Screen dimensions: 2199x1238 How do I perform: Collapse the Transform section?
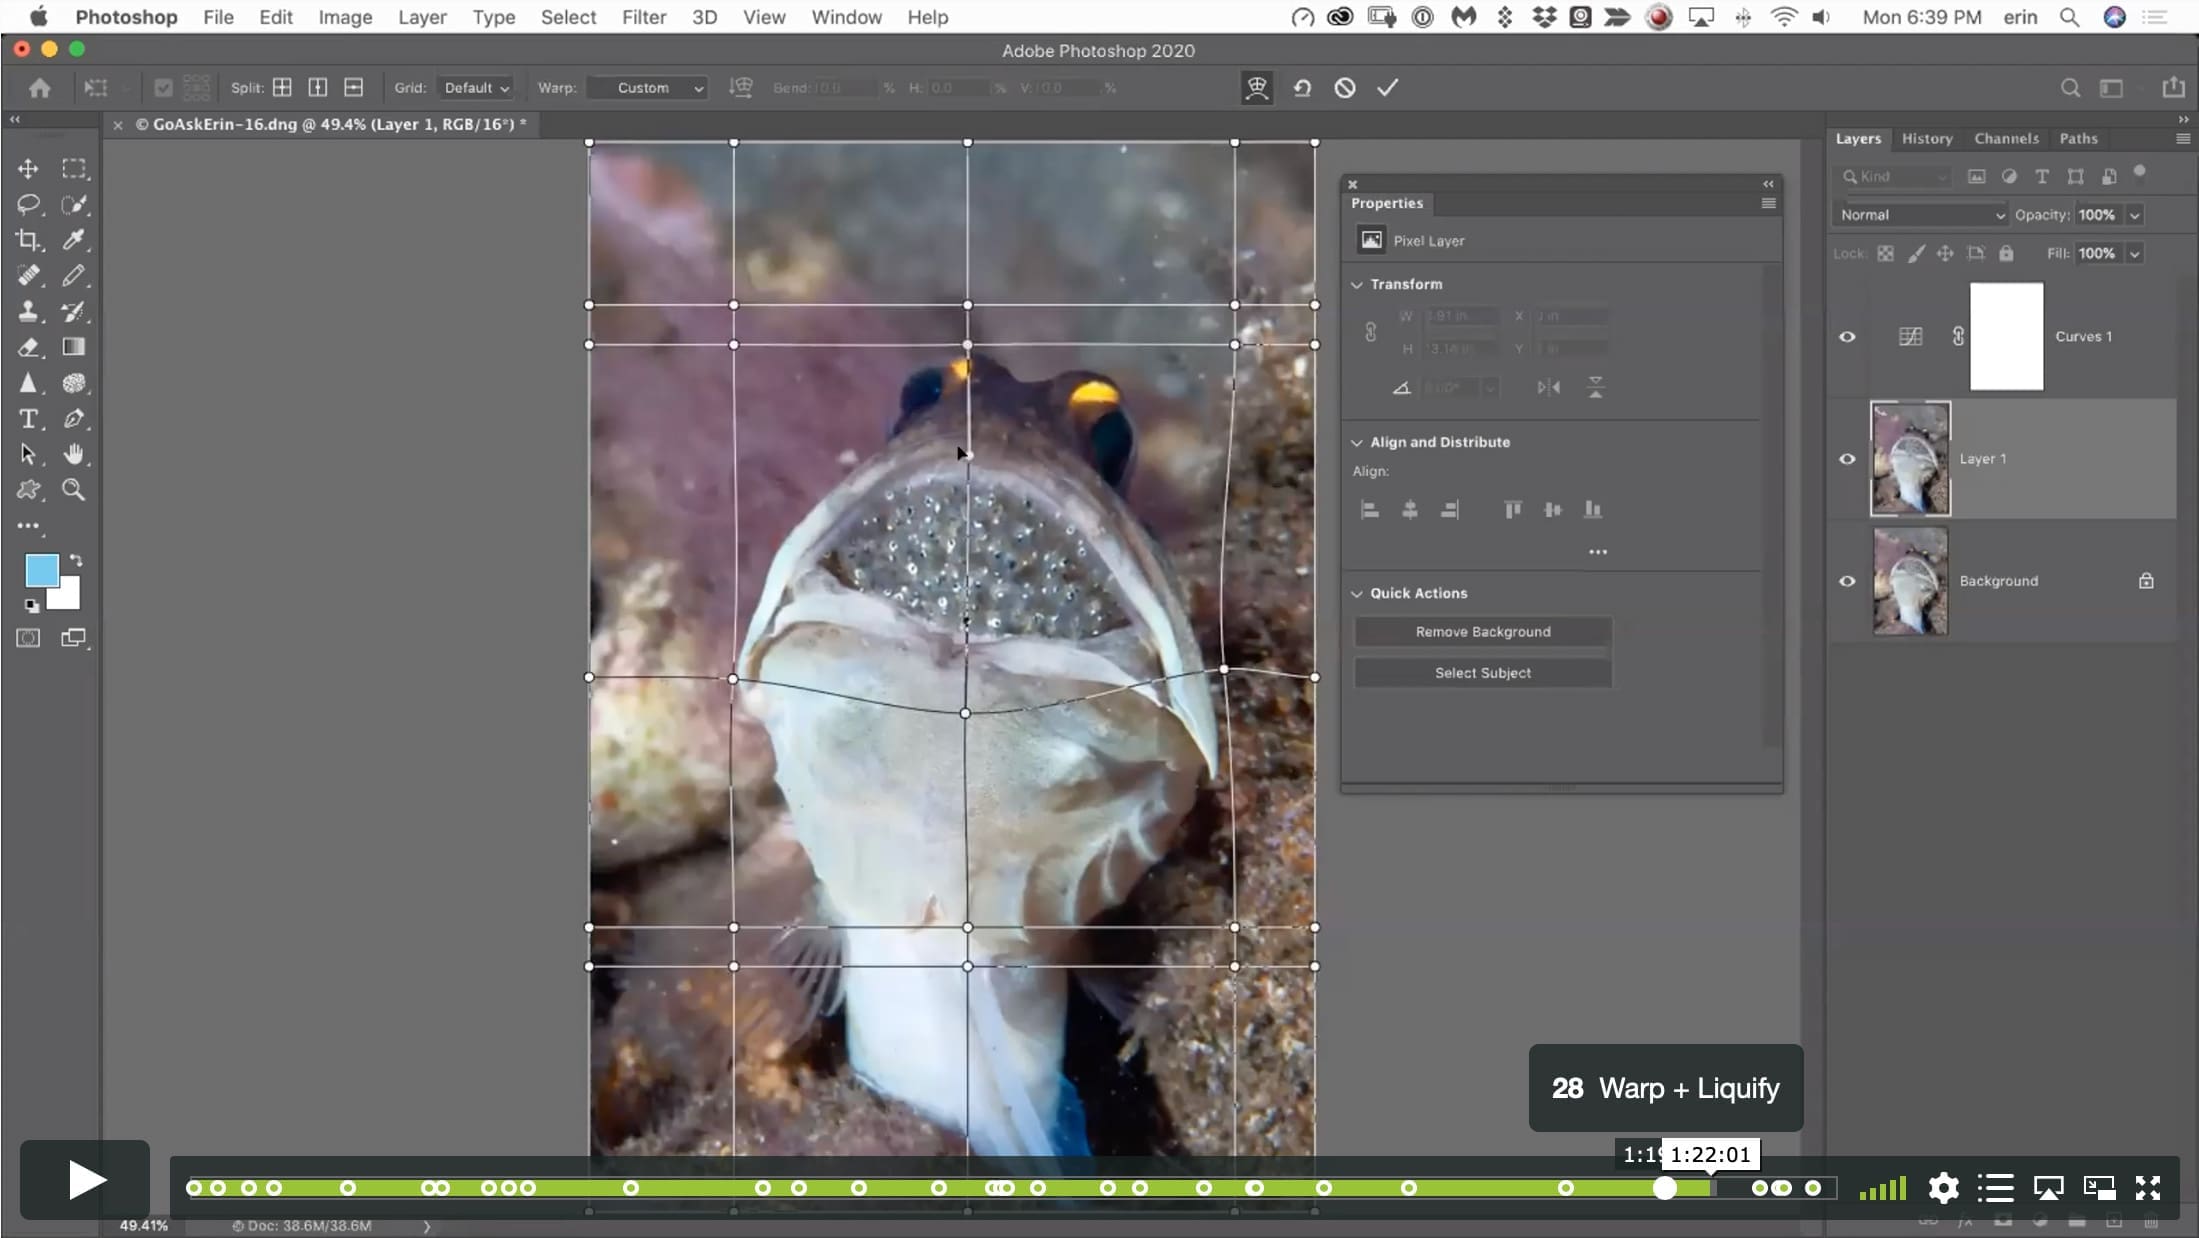tap(1357, 285)
